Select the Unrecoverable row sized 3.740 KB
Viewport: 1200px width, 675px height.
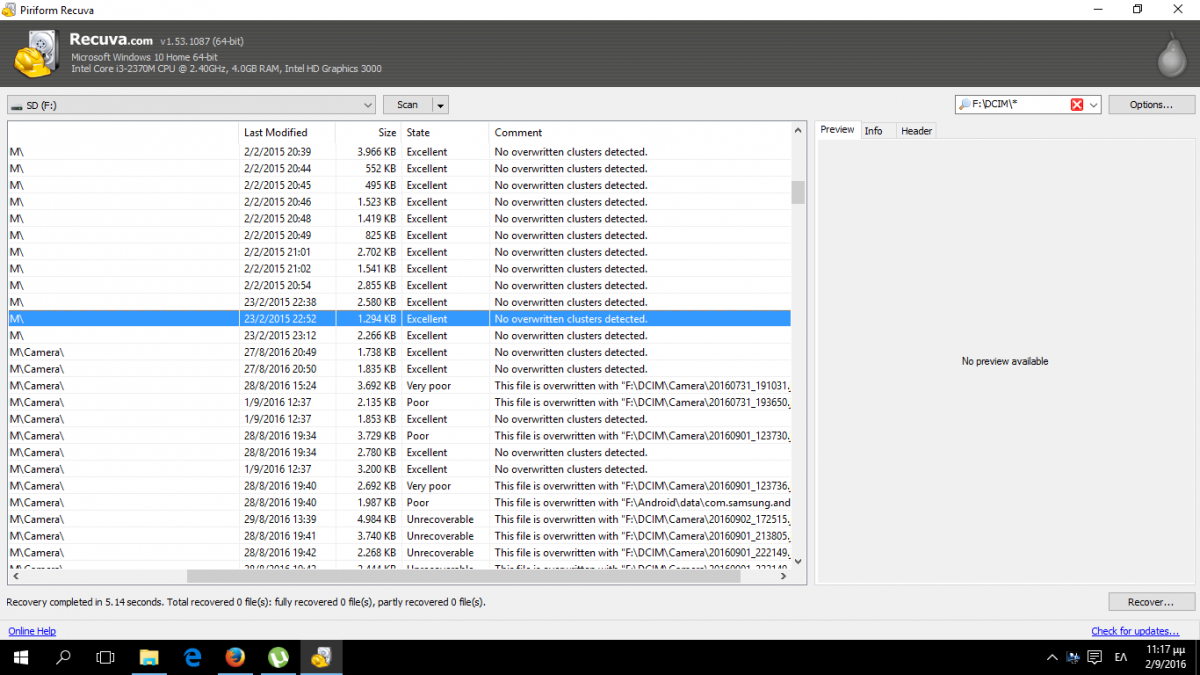click(x=399, y=536)
